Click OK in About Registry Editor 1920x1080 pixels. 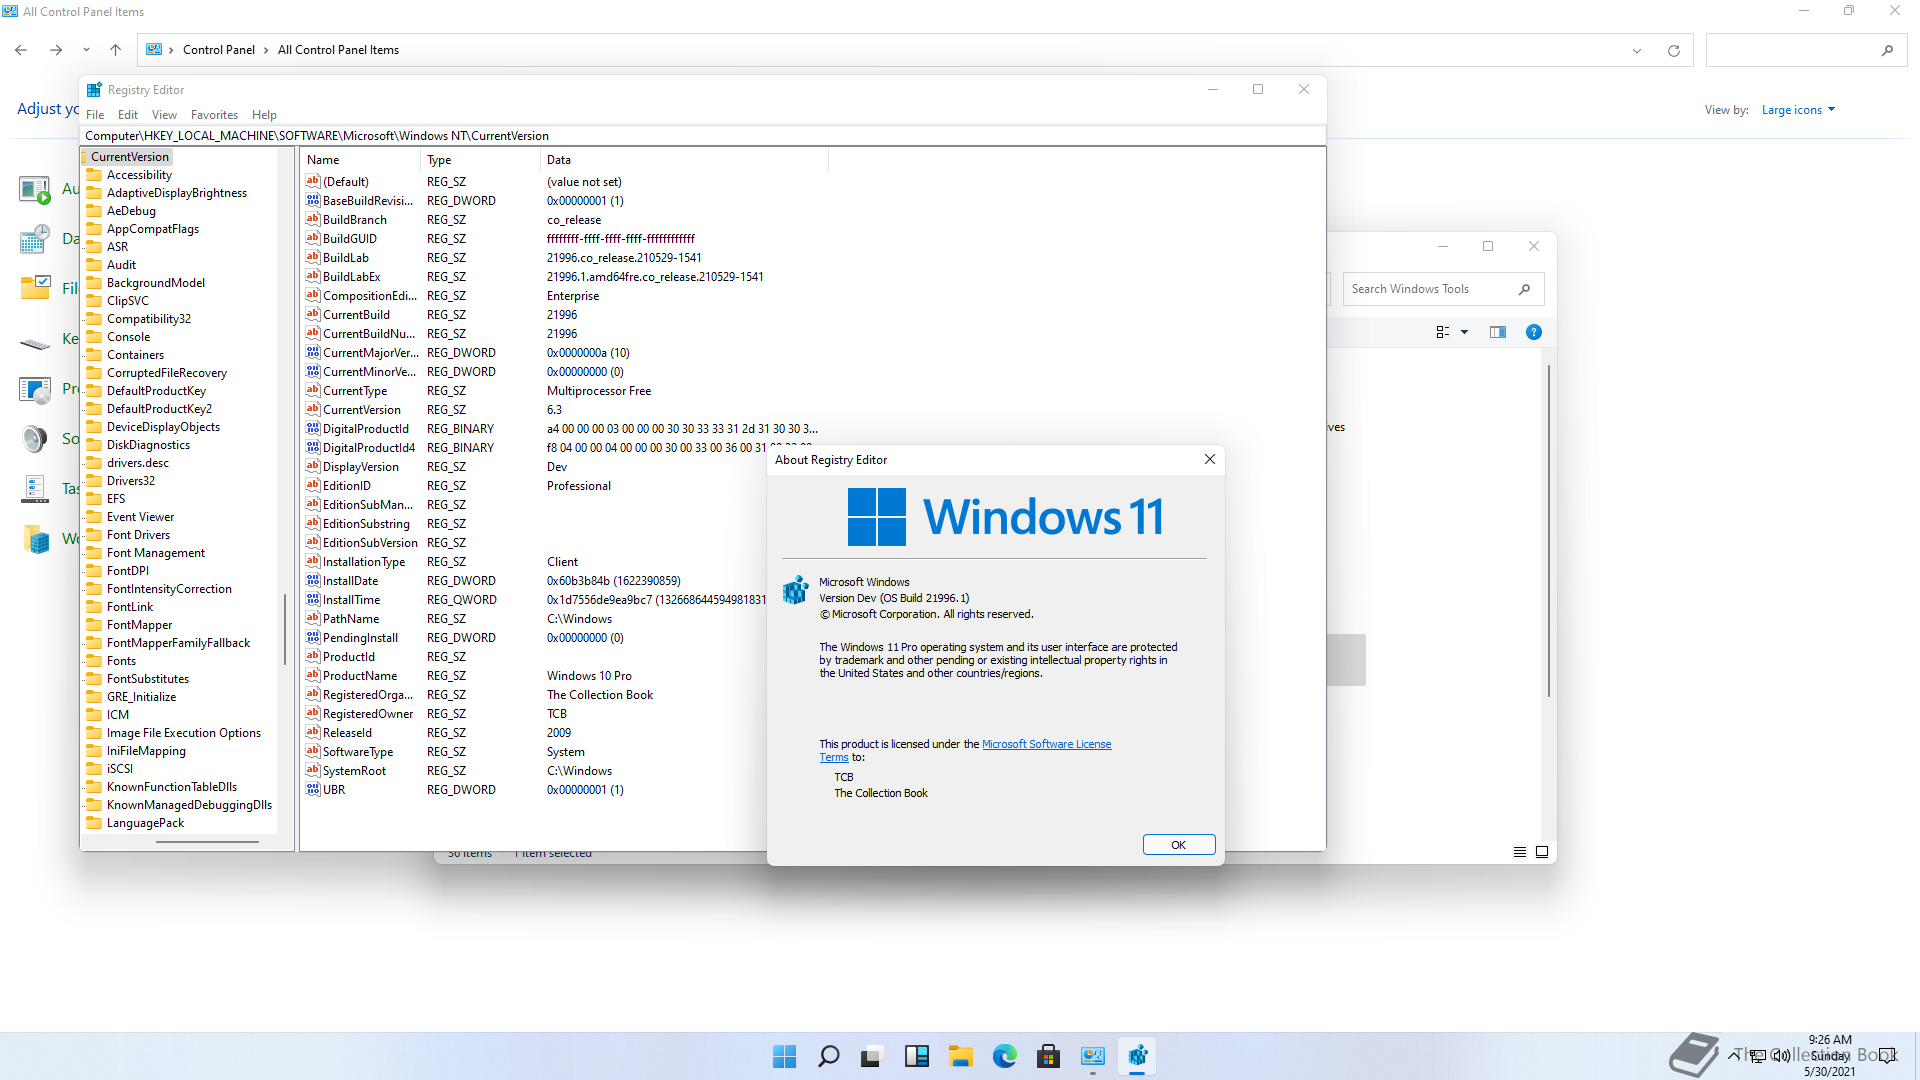pos(1179,845)
